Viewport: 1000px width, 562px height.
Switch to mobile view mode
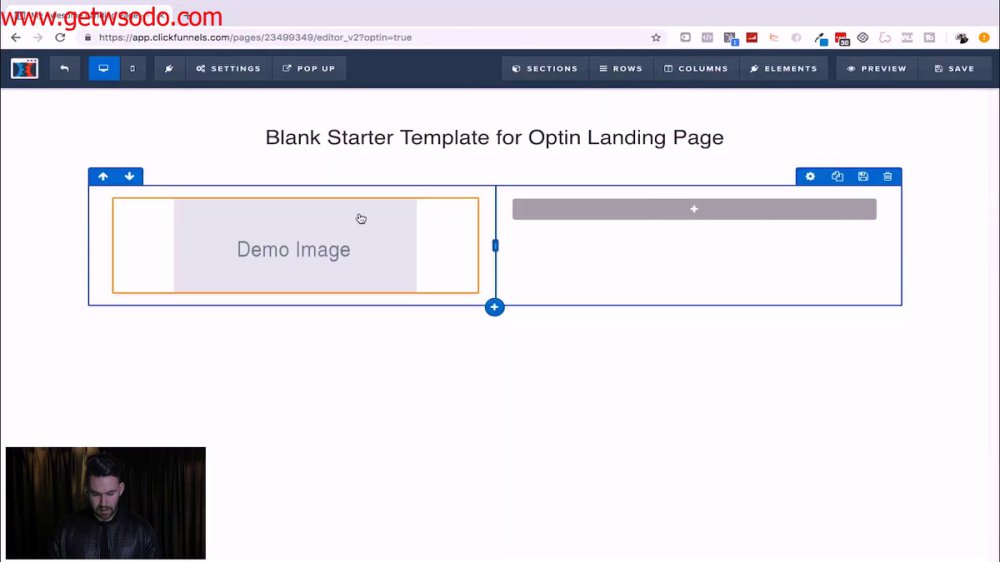pyautogui.click(x=133, y=68)
